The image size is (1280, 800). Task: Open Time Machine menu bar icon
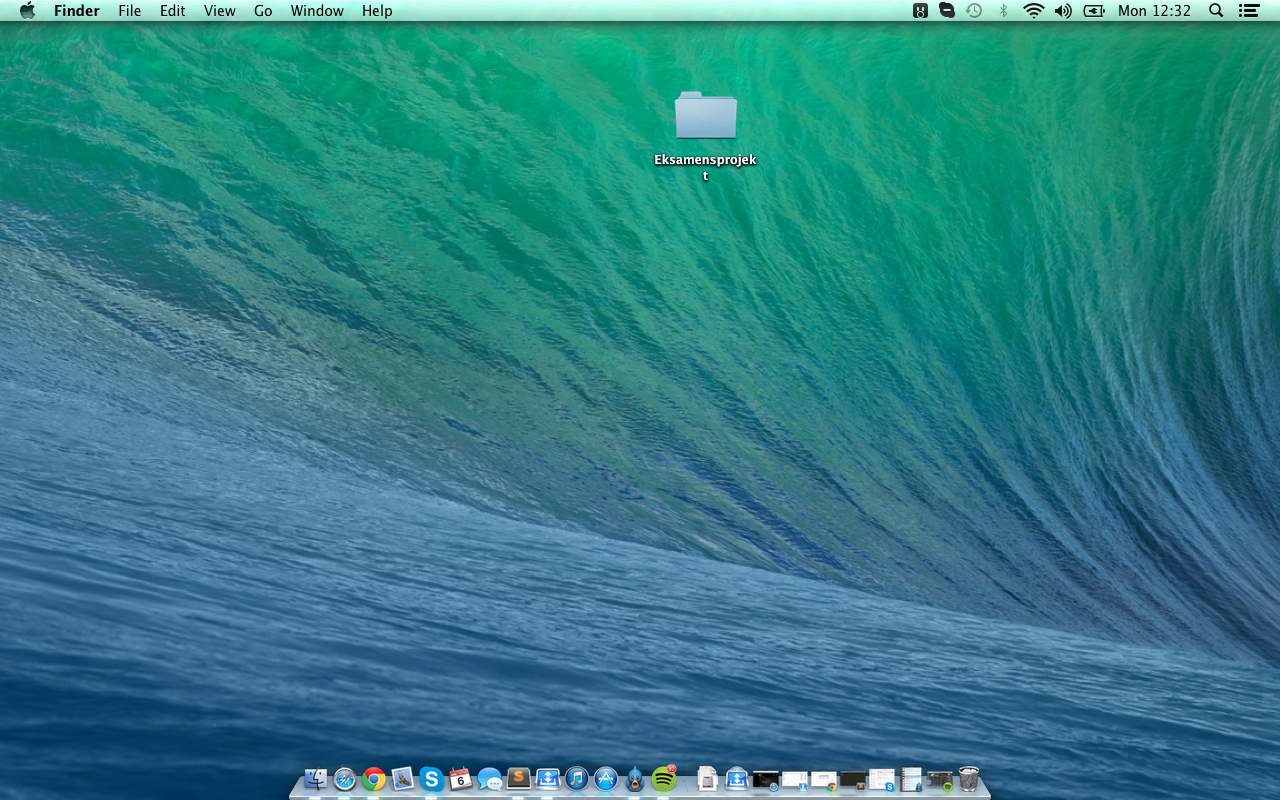click(974, 11)
